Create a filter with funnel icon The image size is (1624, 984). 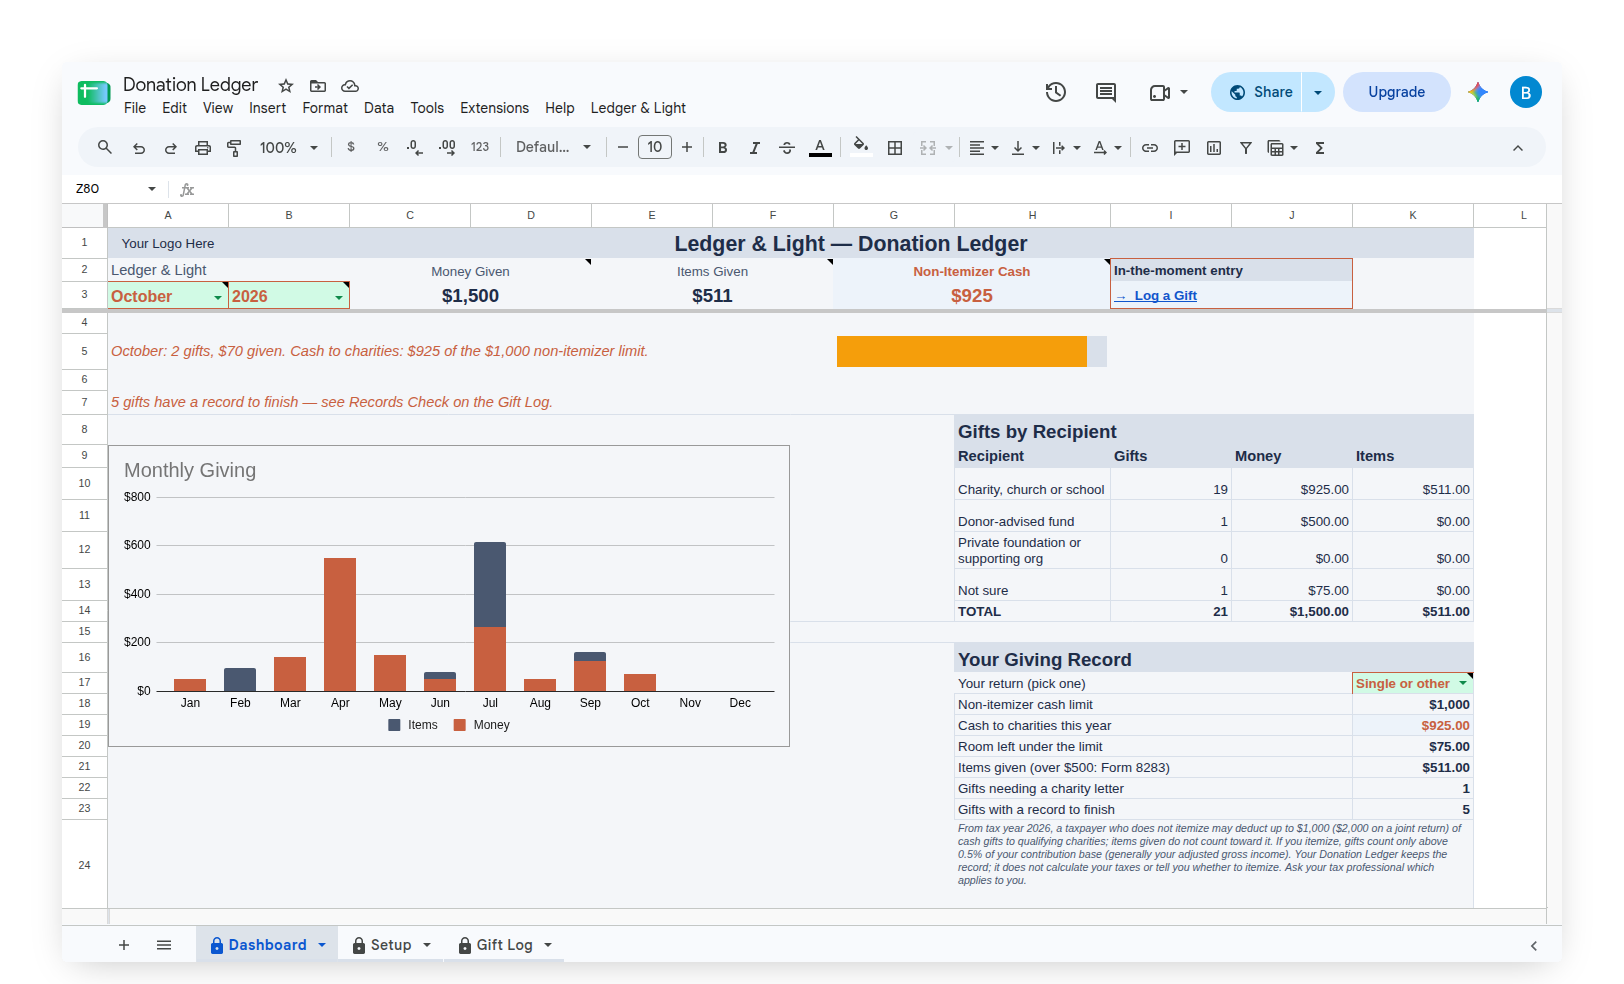coord(1246,148)
